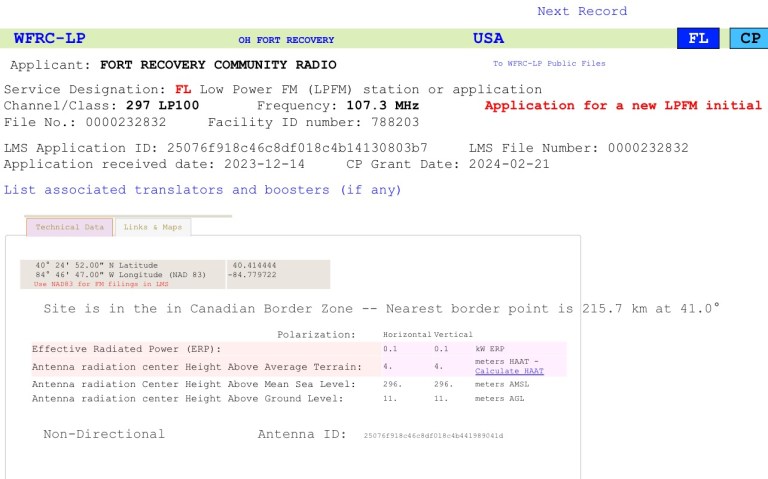Click the decimal longitude -84.779722

coord(254,276)
